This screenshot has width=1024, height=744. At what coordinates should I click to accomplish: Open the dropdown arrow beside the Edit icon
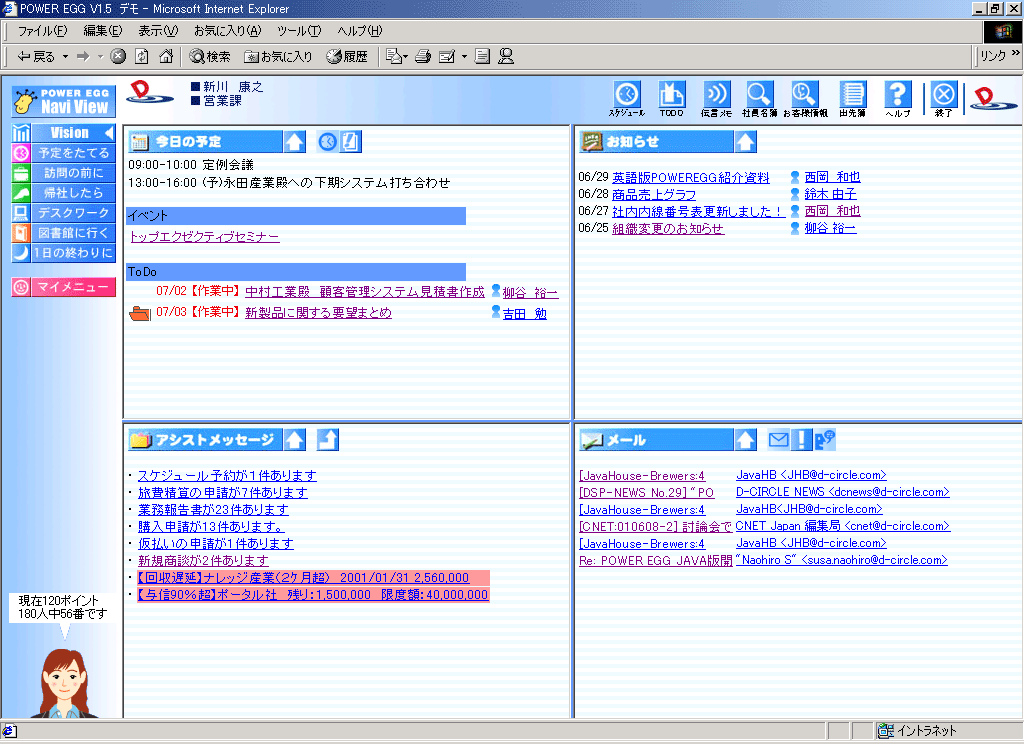click(x=464, y=57)
